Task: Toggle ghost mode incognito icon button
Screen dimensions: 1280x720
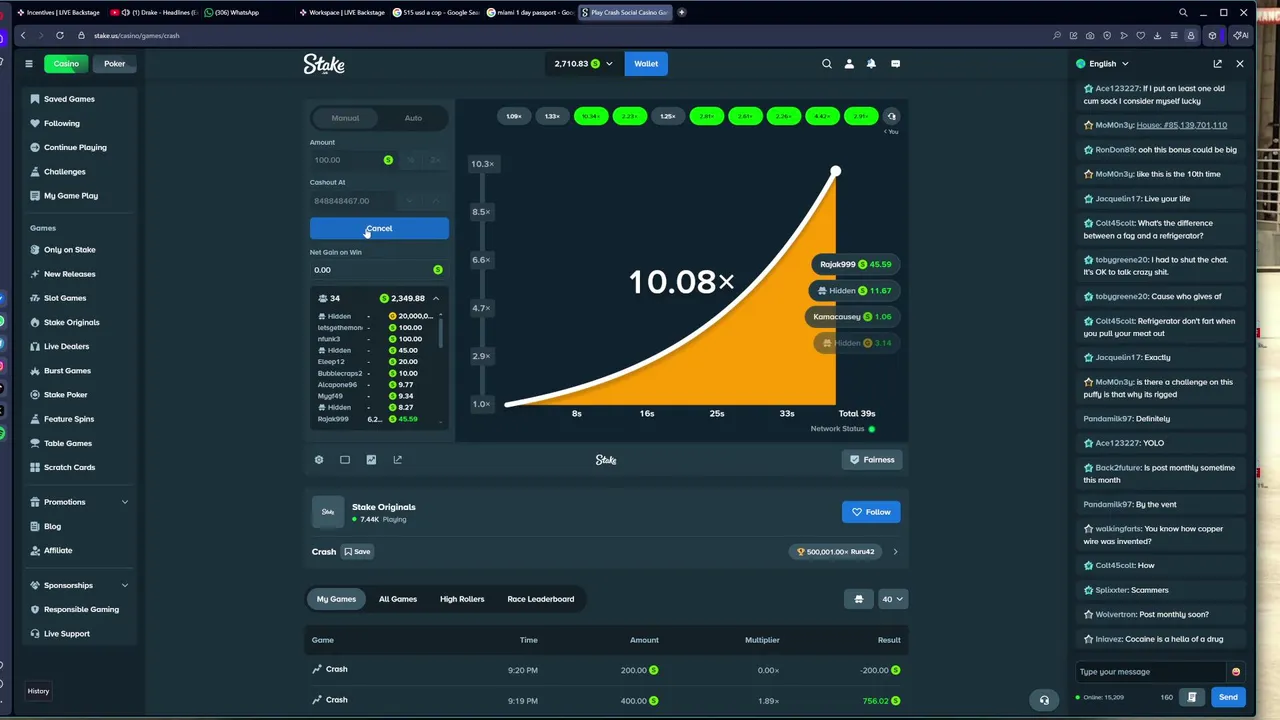Action: [x=858, y=599]
